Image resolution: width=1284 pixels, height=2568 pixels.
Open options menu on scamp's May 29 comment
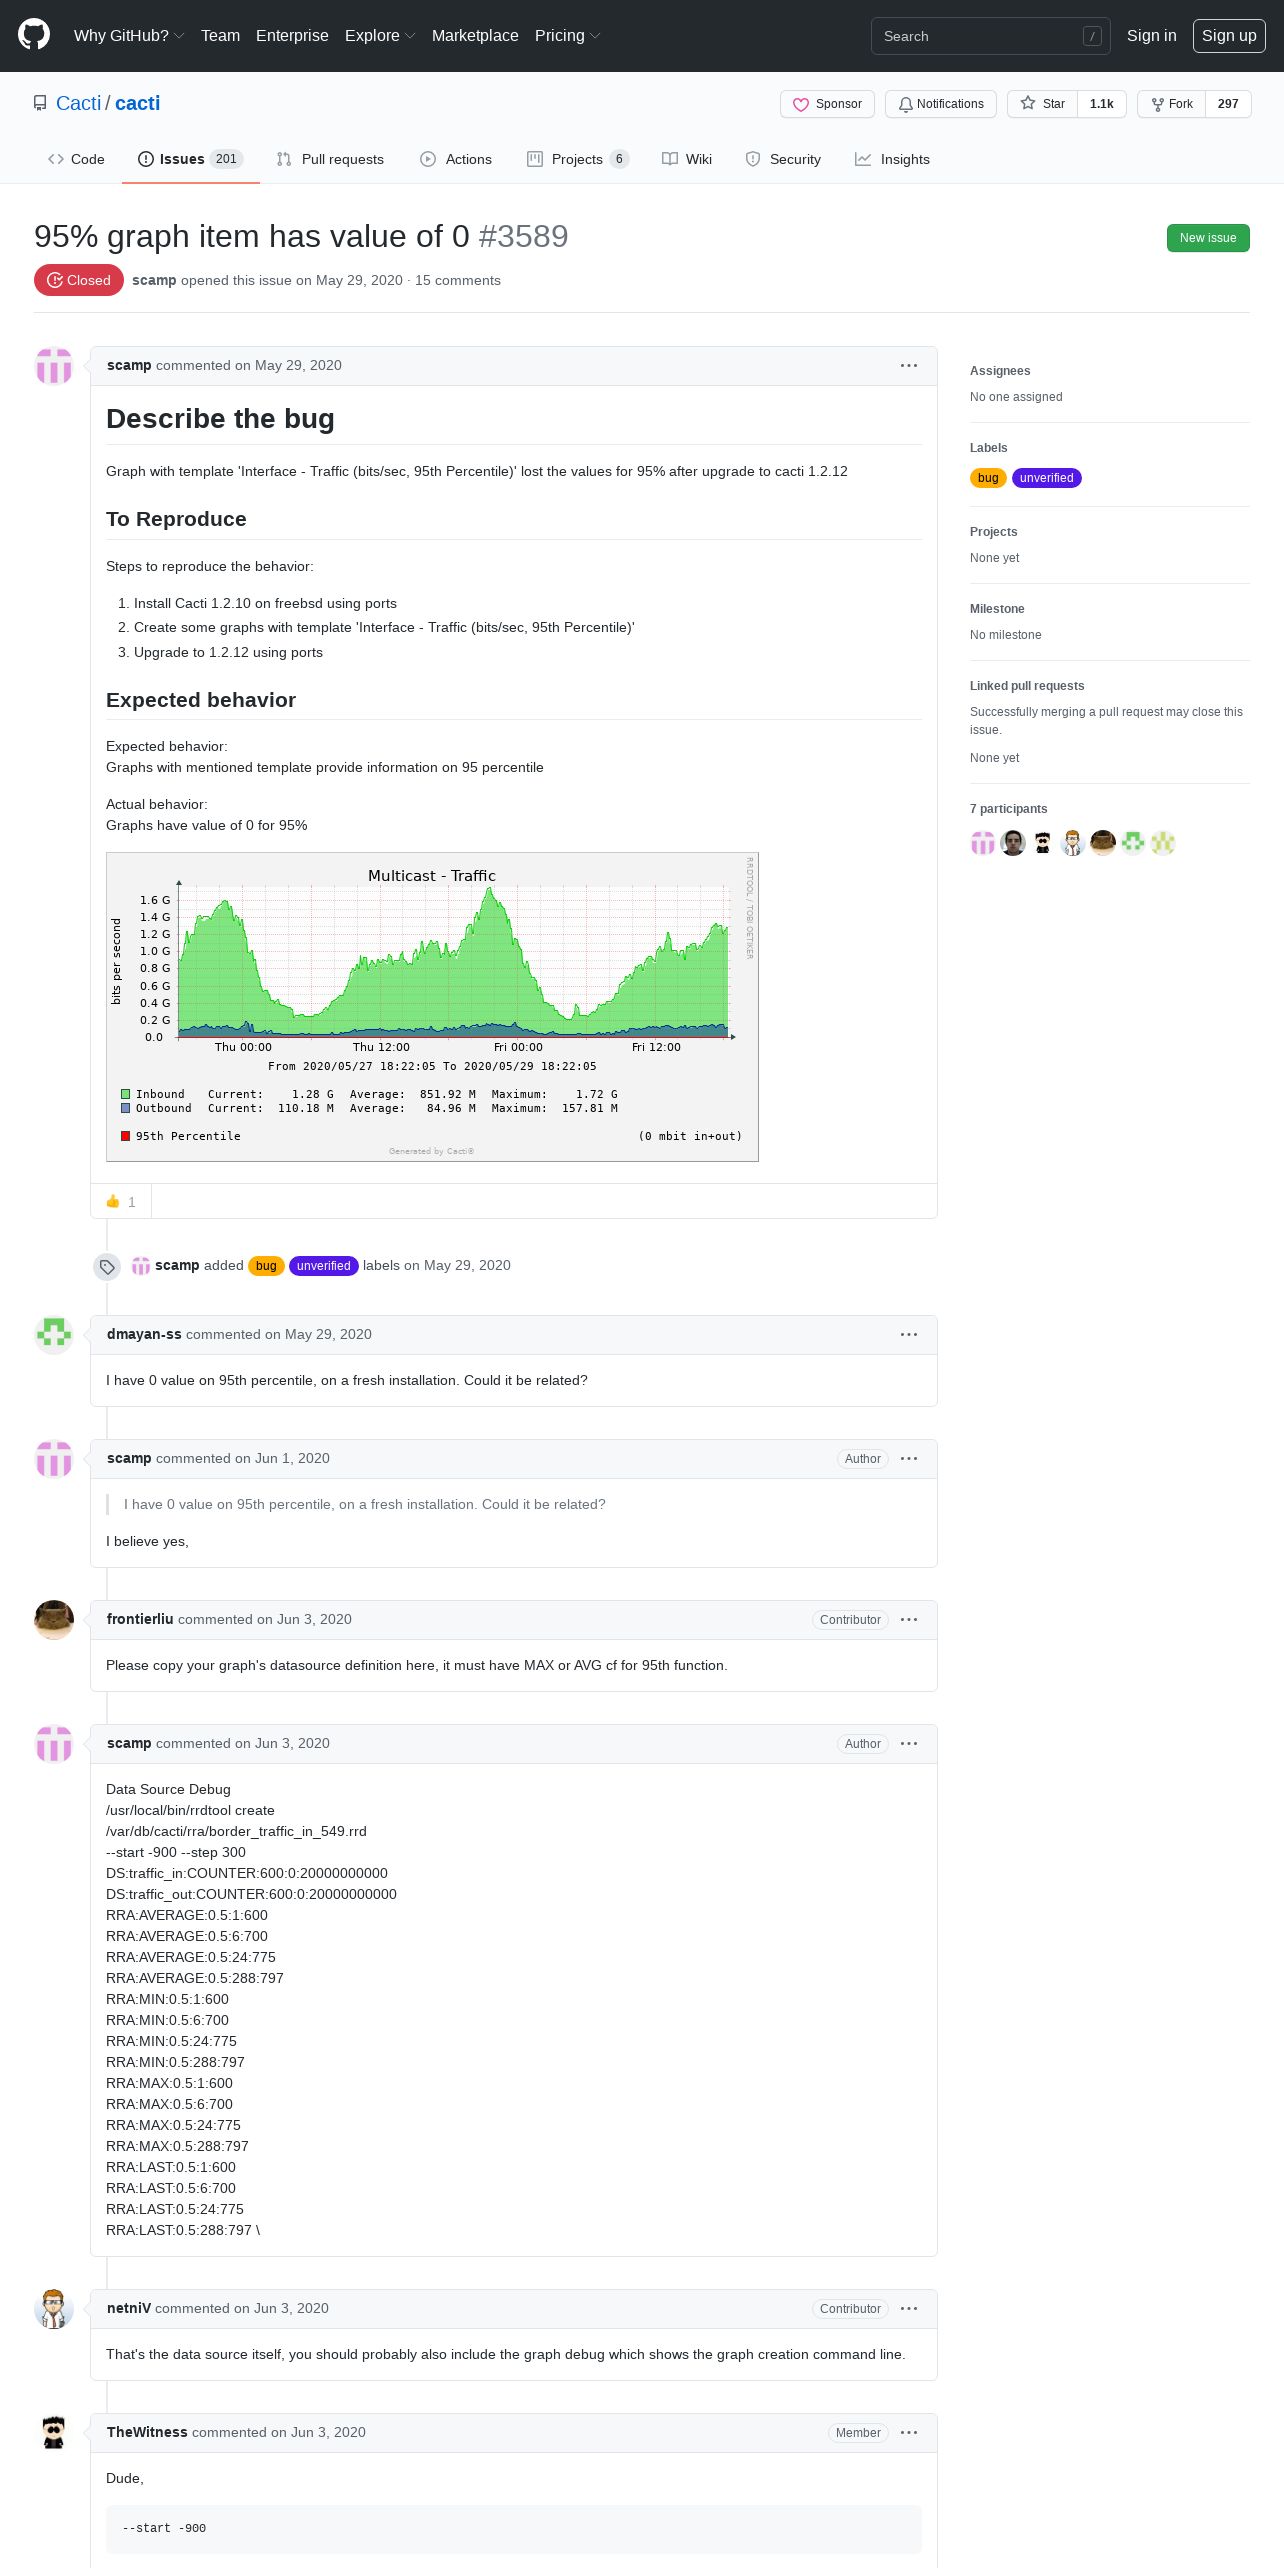point(909,366)
